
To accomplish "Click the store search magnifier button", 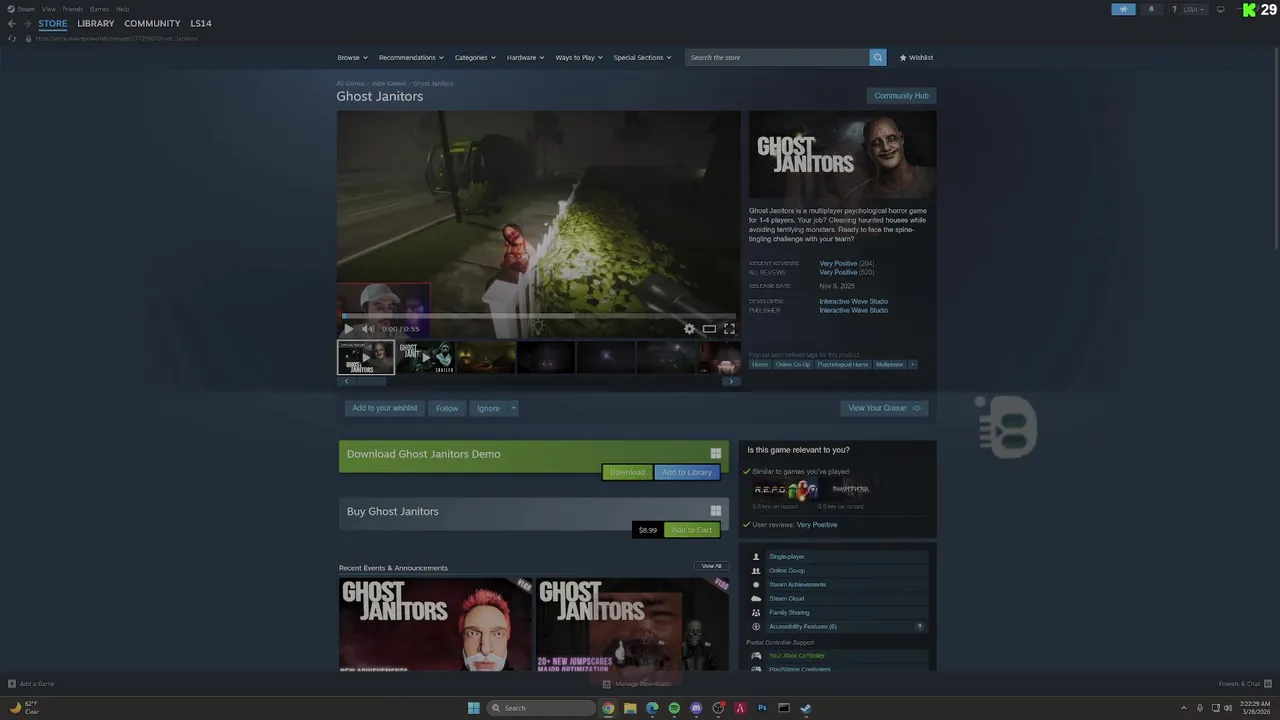I will tap(878, 58).
